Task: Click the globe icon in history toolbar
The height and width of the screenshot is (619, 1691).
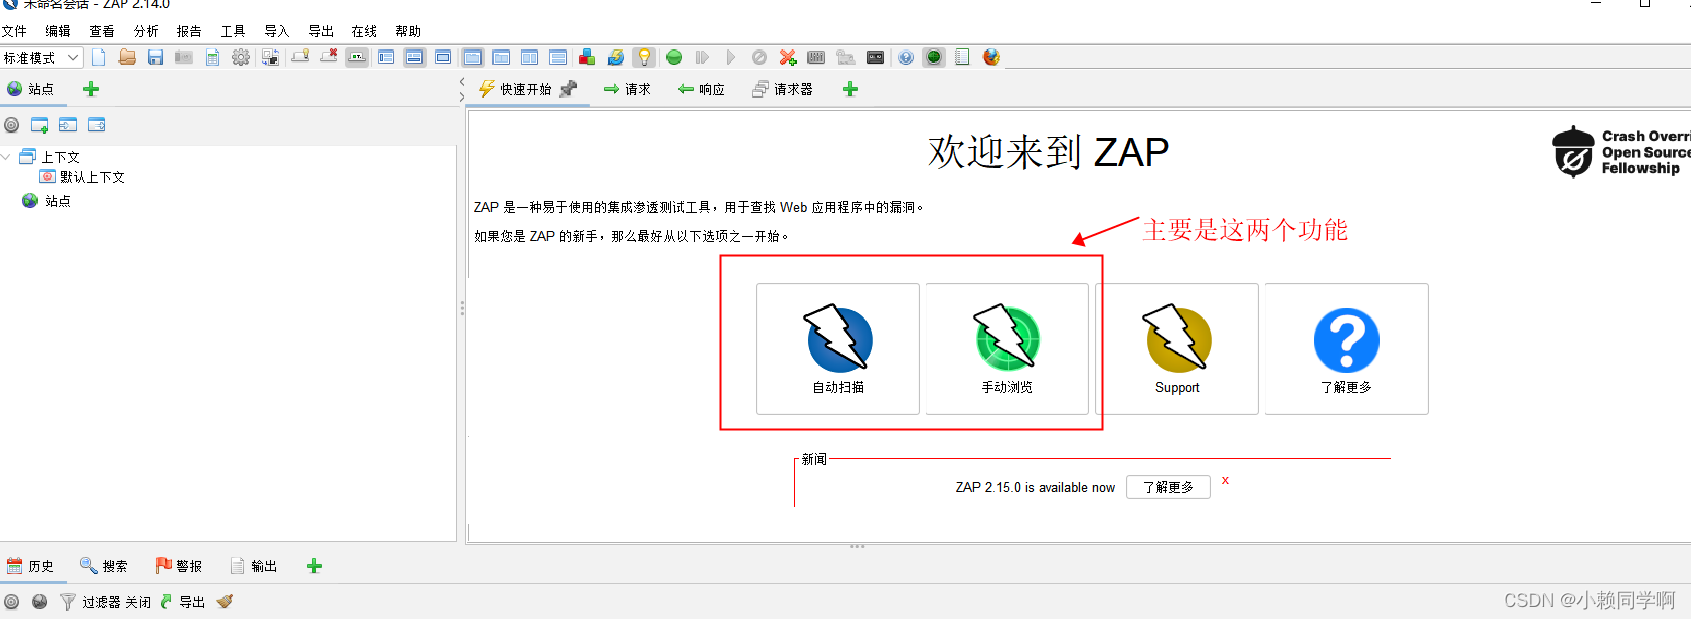Action: point(40,602)
